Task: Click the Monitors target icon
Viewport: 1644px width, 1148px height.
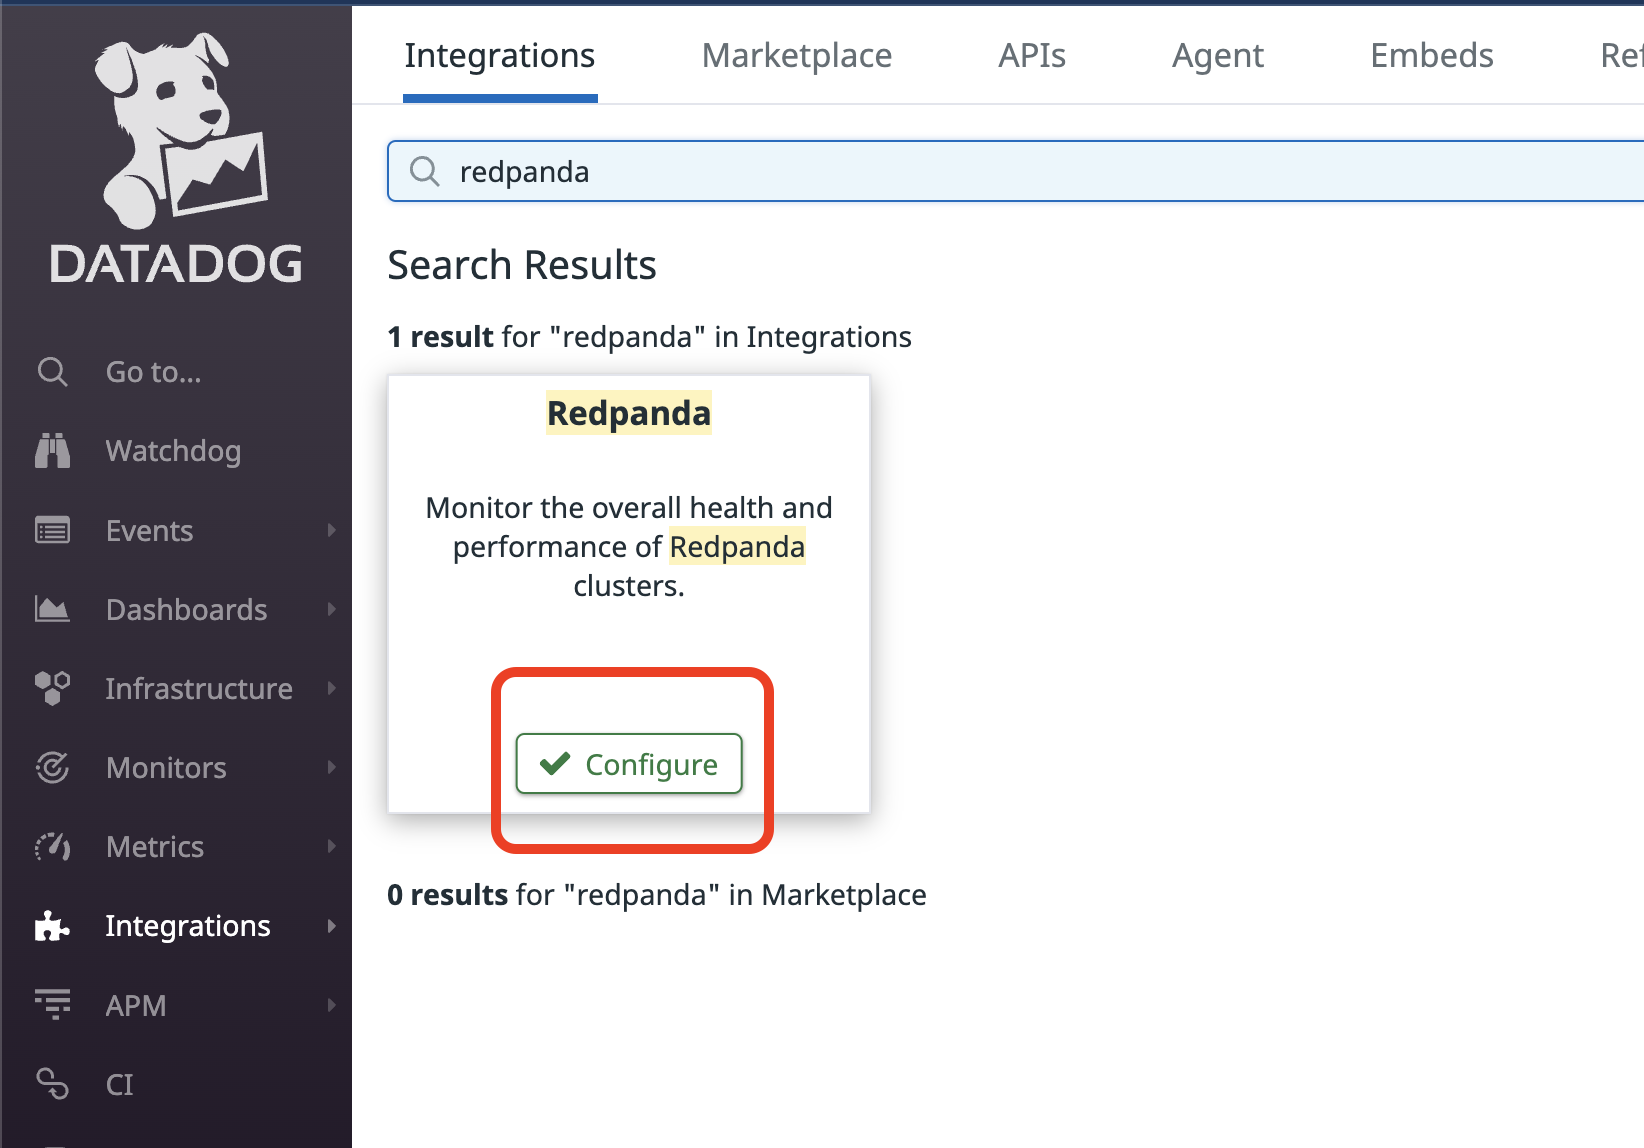Action: 52,767
